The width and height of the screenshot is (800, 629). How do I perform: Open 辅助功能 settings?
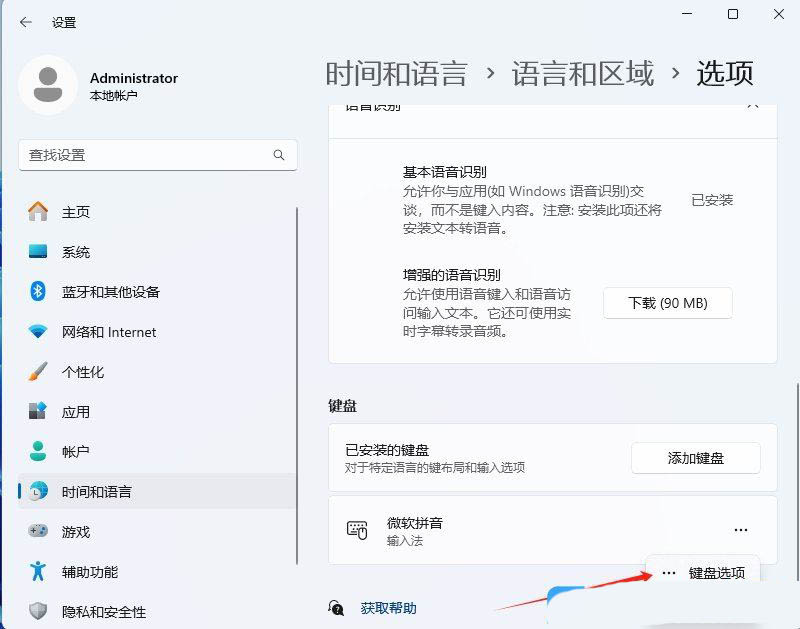[x=90, y=571]
